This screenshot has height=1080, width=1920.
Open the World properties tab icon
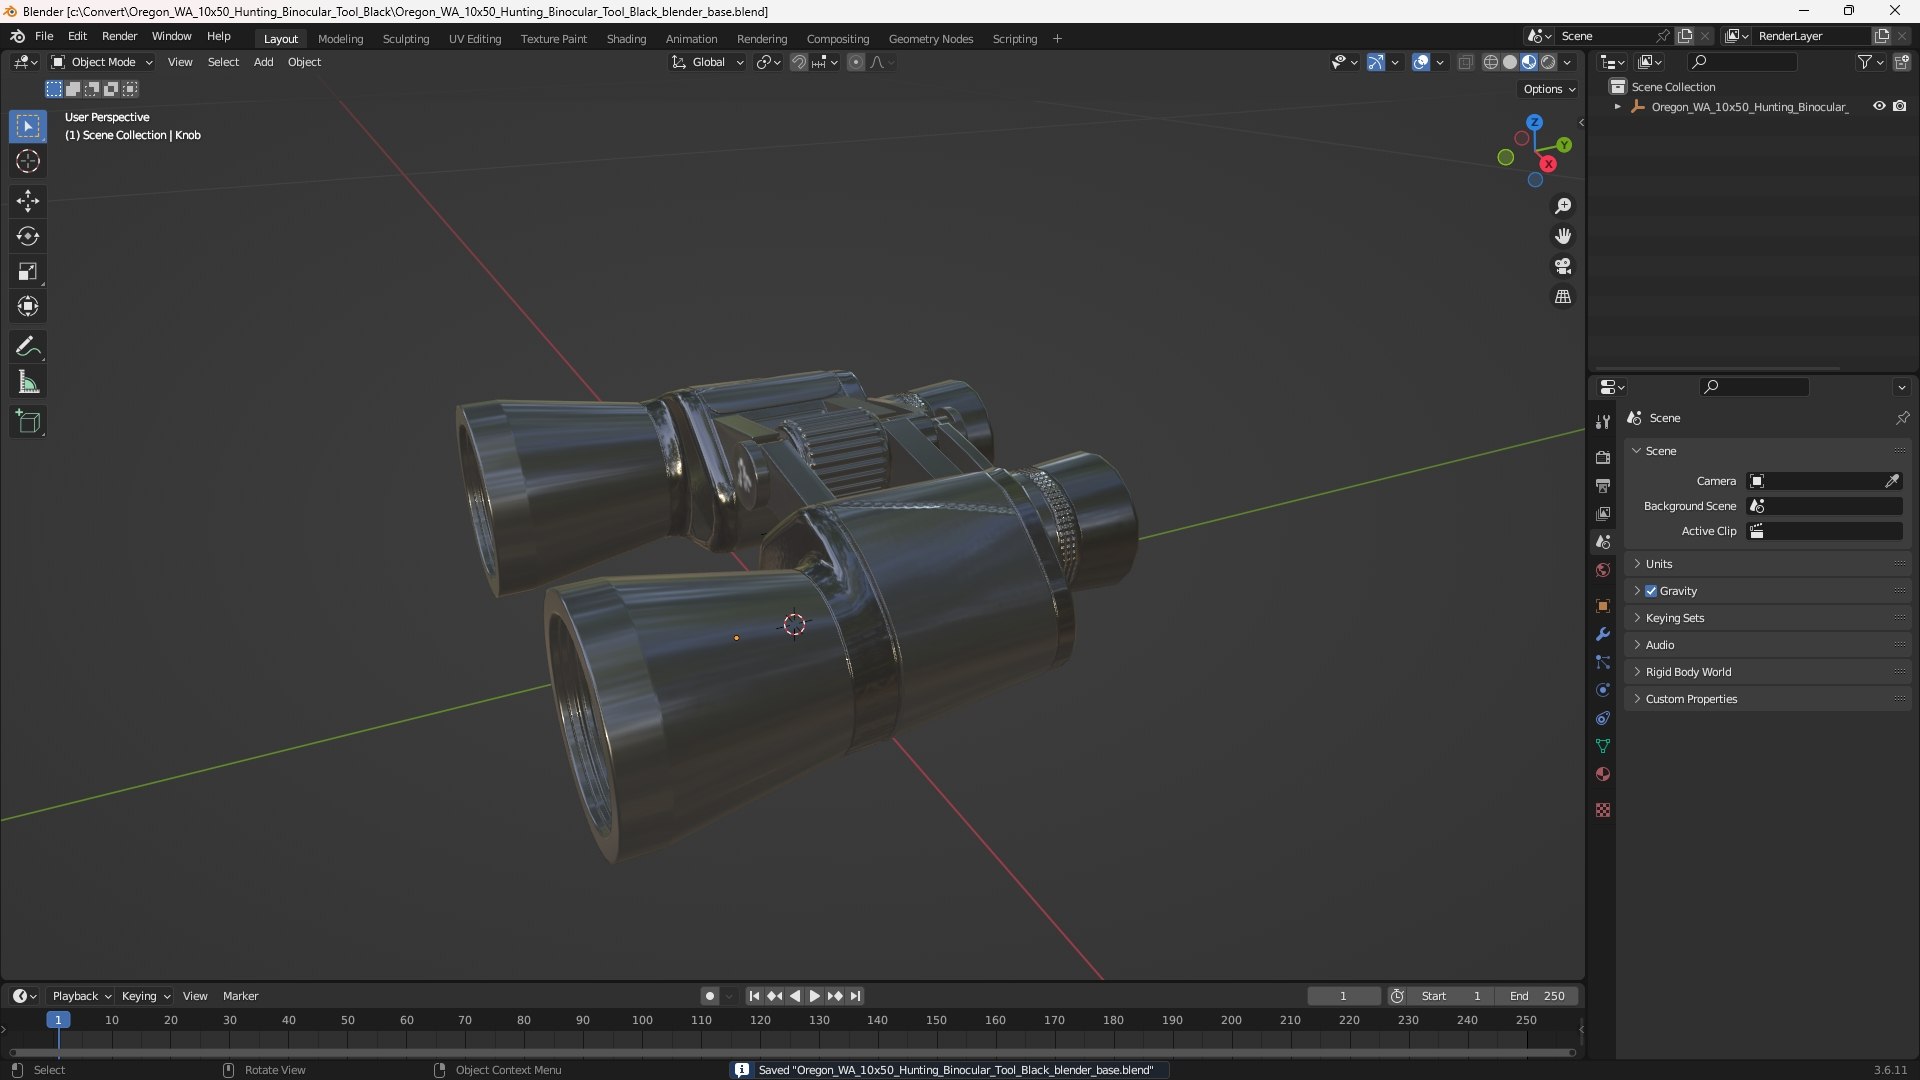1603,570
